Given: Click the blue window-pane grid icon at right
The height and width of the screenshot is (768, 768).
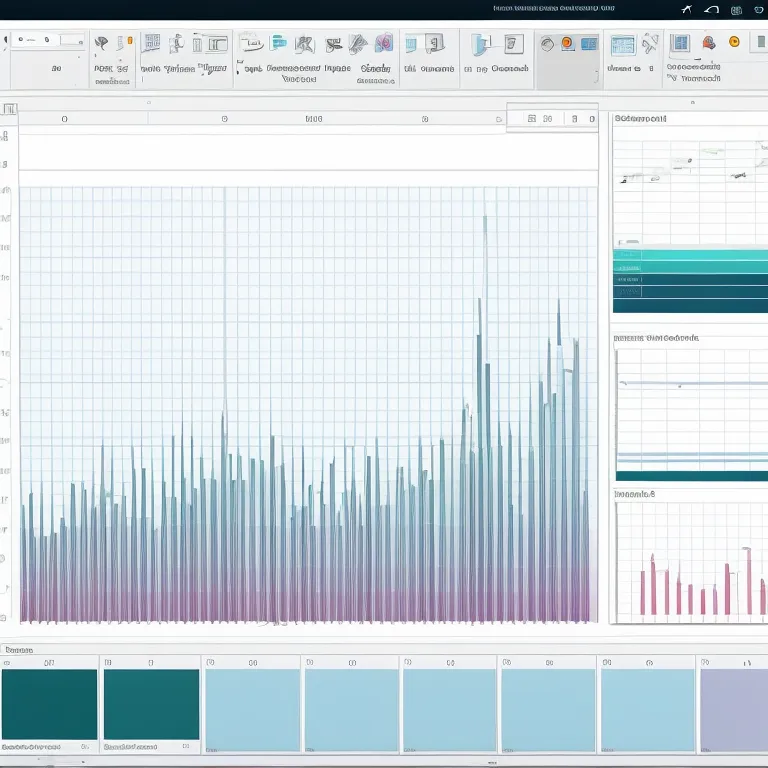Looking at the screenshot, I should coord(680,43).
